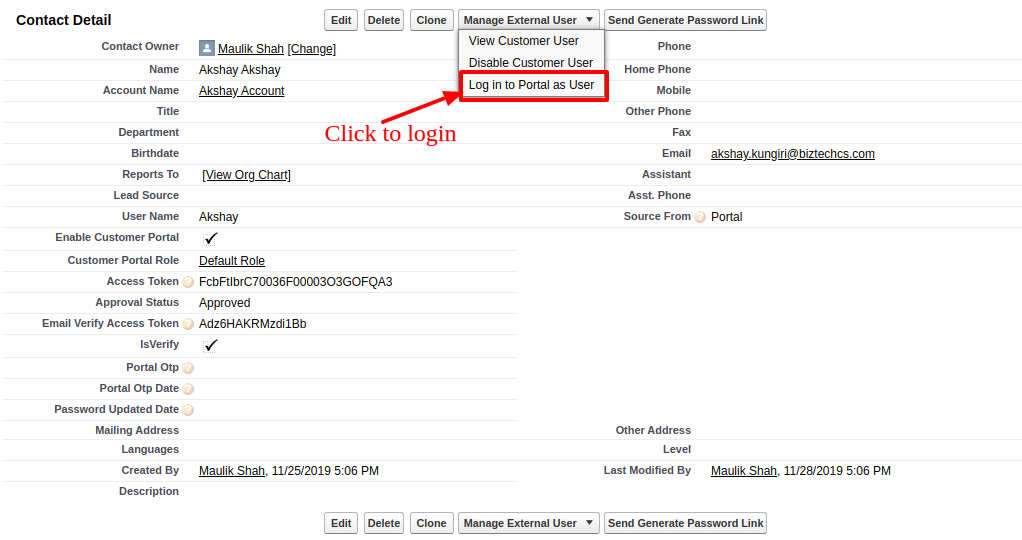Click help icon beside Email Verify Access Token
The height and width of the screenshot is (540, 1022).
tap(188, 325)
